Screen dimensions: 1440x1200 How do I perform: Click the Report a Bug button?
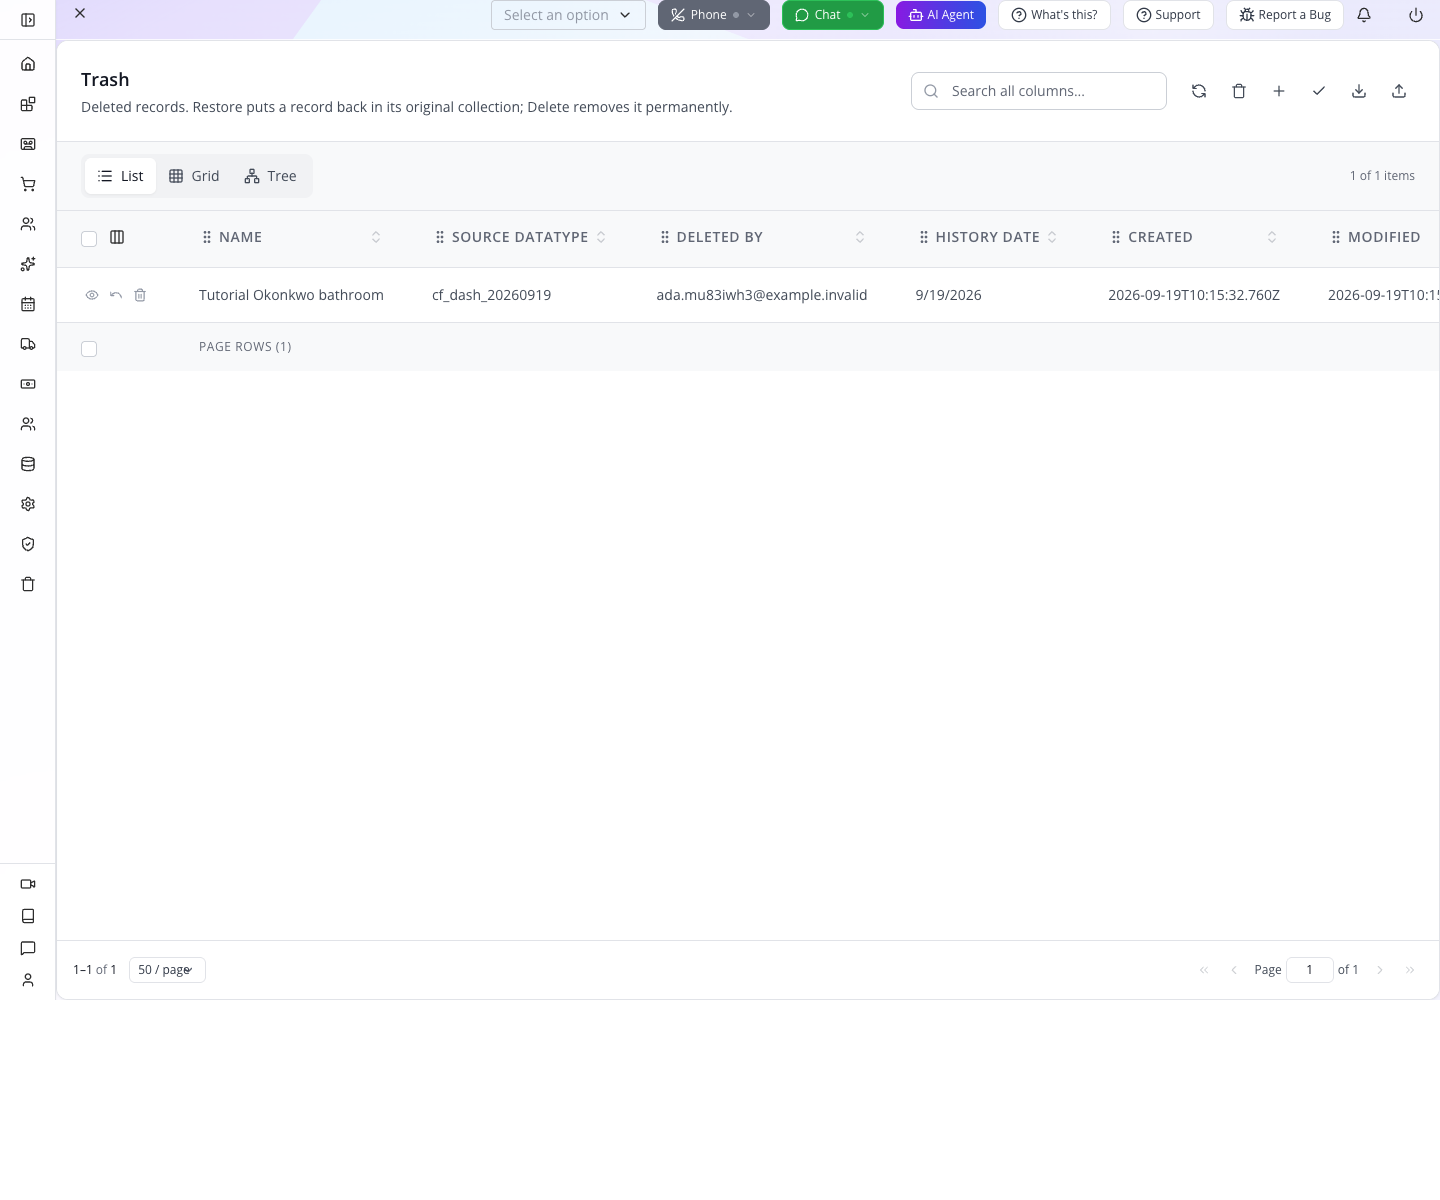point(1285,15)
